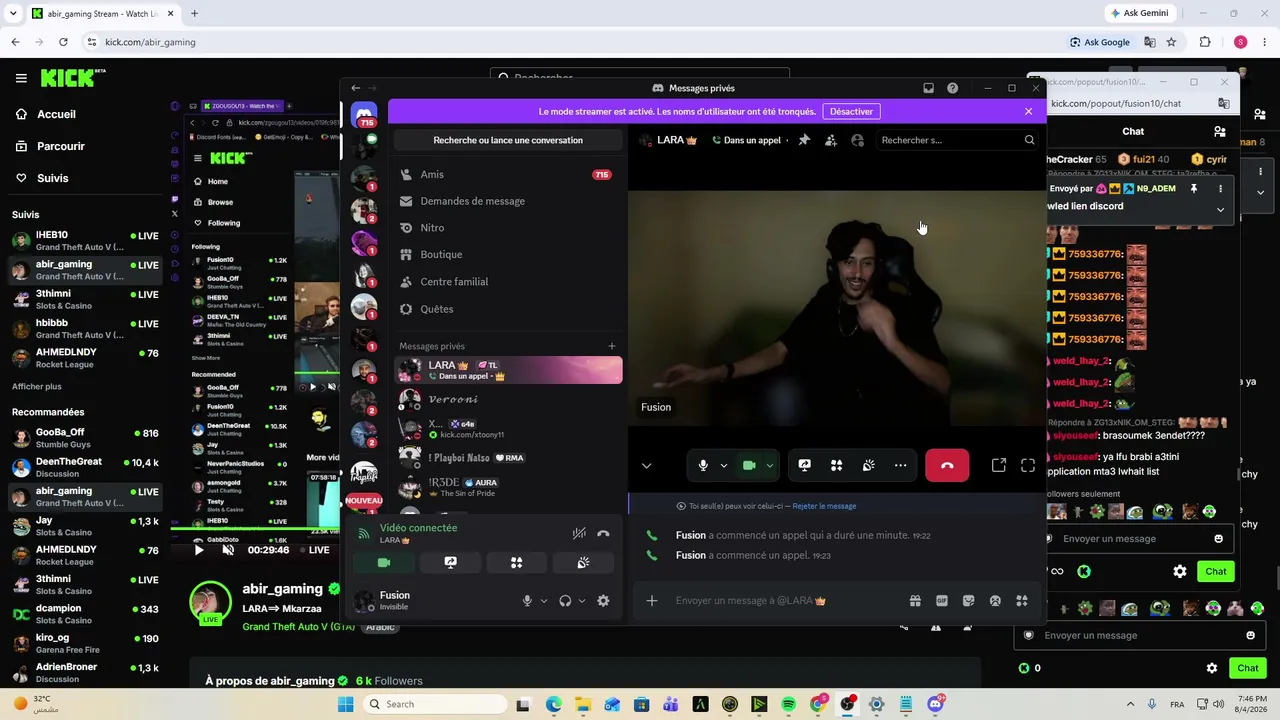Screen dimensions: 1280x720
Task: Open GIF picker in Discord message box
Action: 942,601
